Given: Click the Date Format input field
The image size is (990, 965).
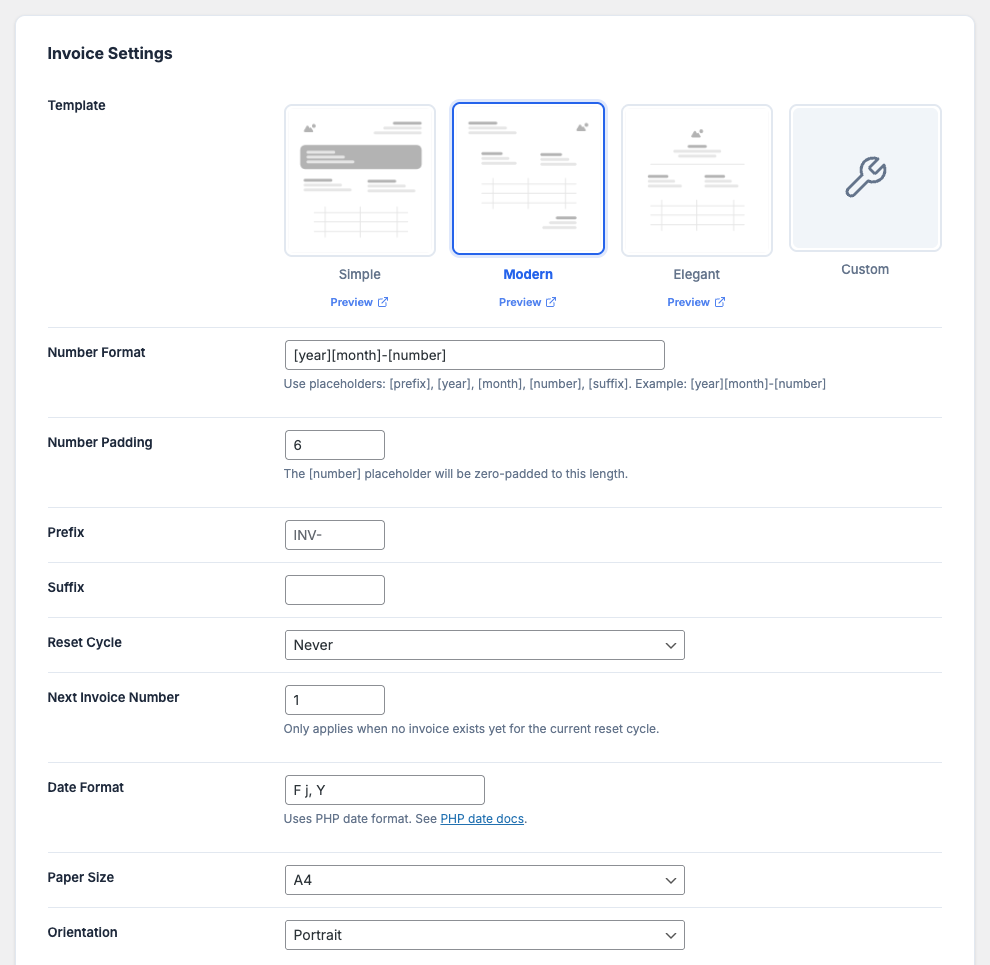Looking at the screenshot, I should coord(384,790).
